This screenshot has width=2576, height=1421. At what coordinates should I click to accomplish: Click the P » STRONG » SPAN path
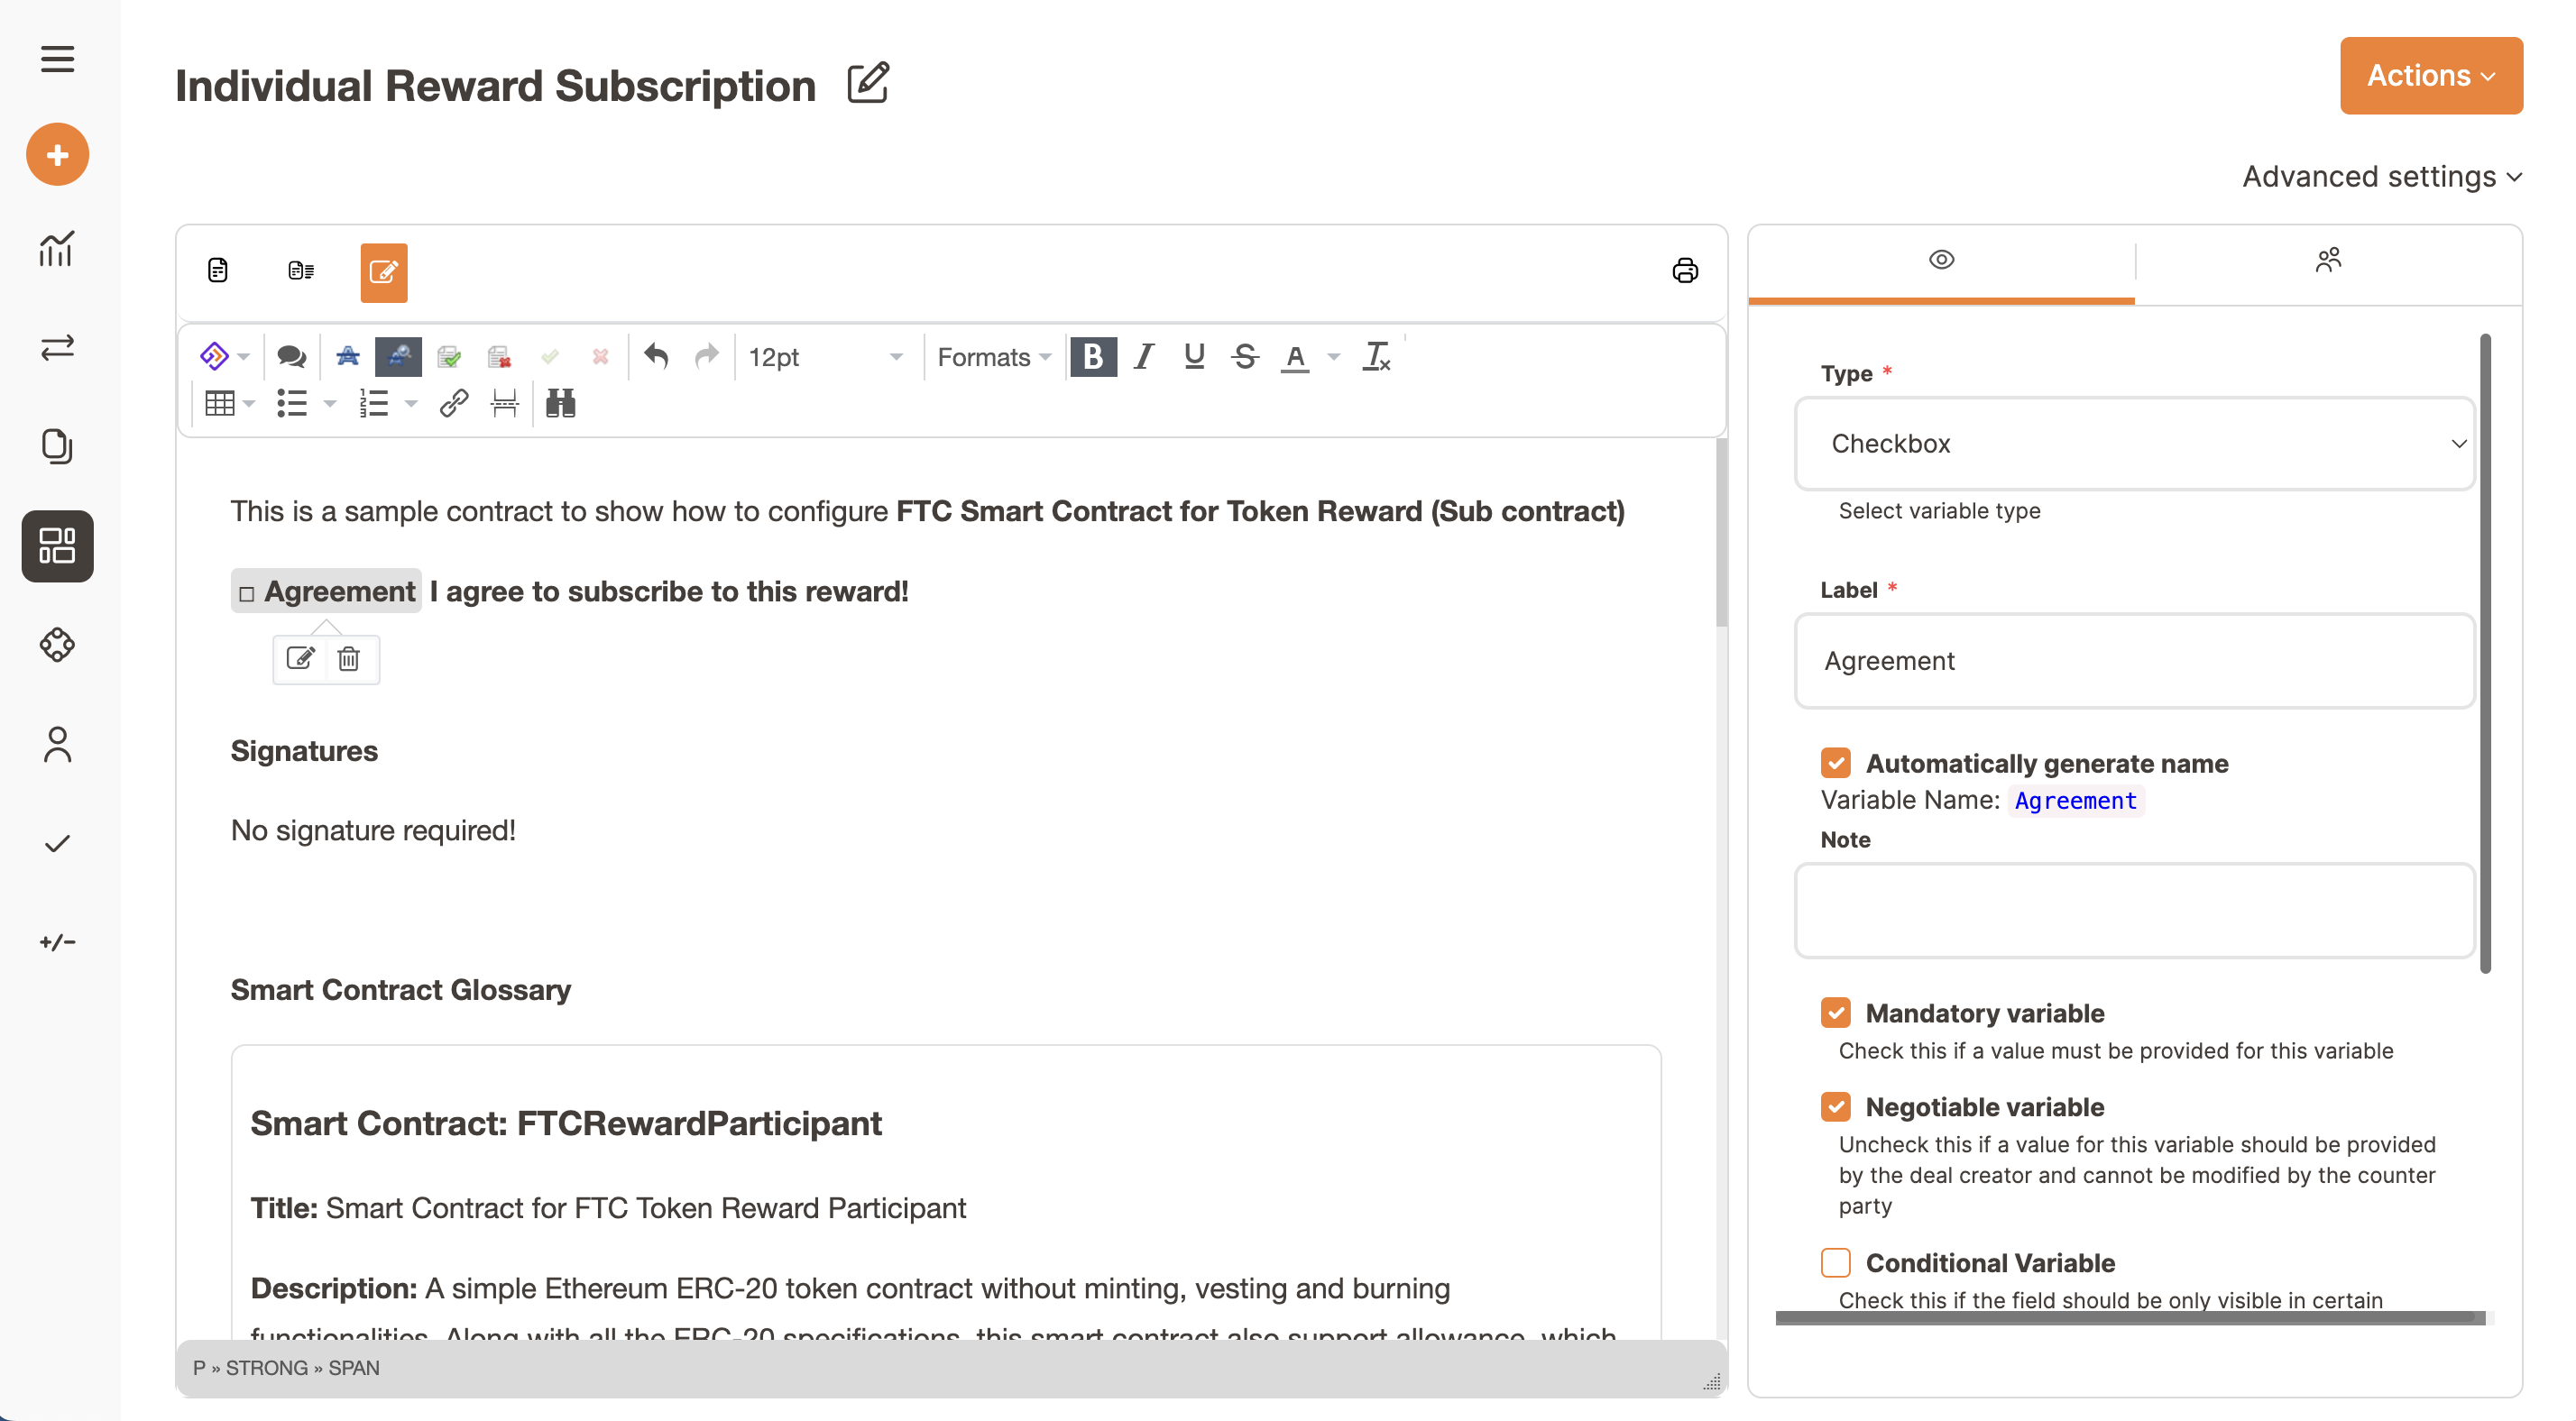click(286, 1367)
